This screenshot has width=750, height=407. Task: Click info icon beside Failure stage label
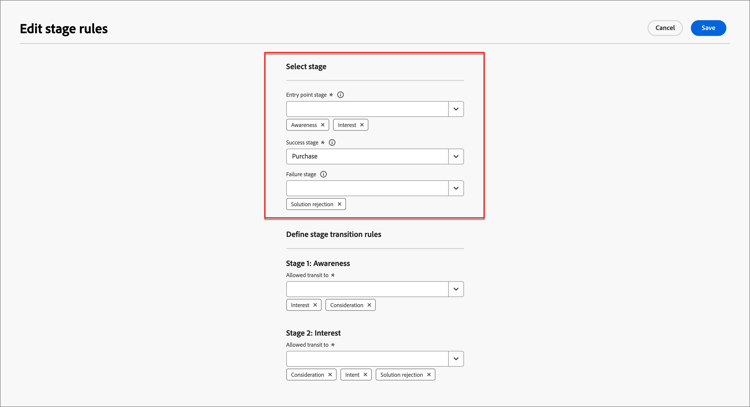pos(323,174)
